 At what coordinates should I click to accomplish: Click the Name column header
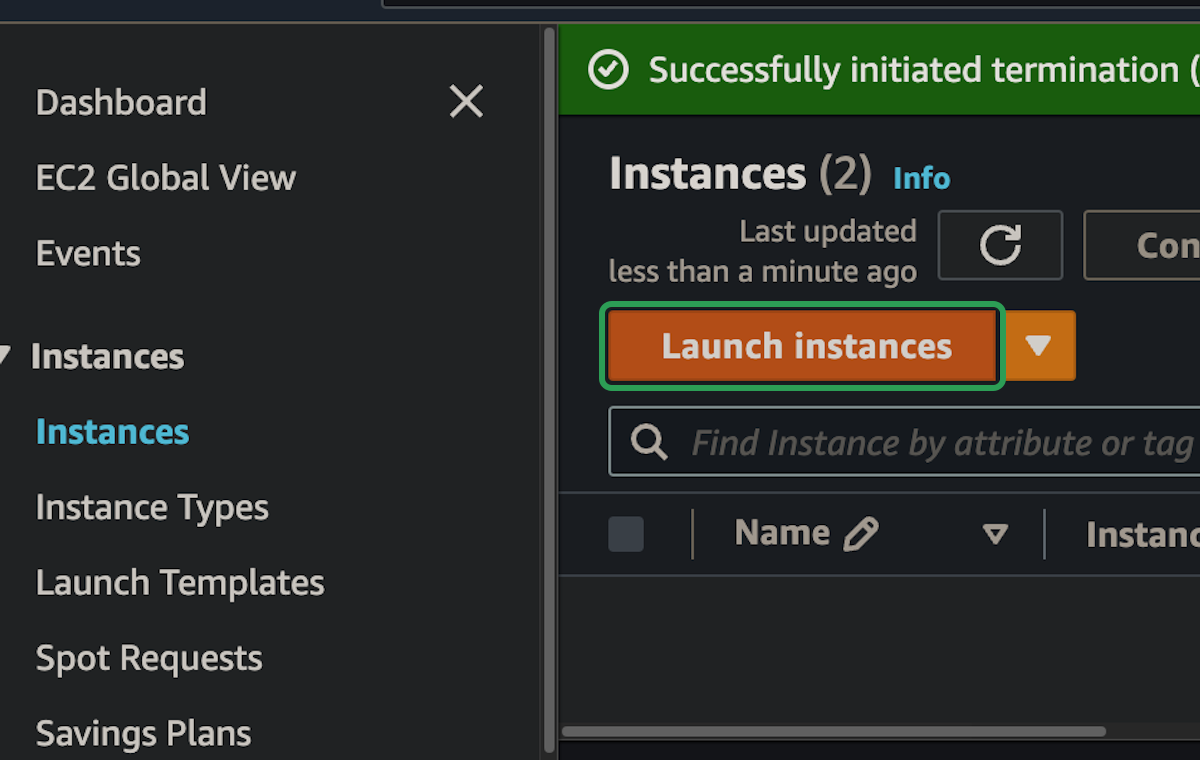(x=782, y=533)
